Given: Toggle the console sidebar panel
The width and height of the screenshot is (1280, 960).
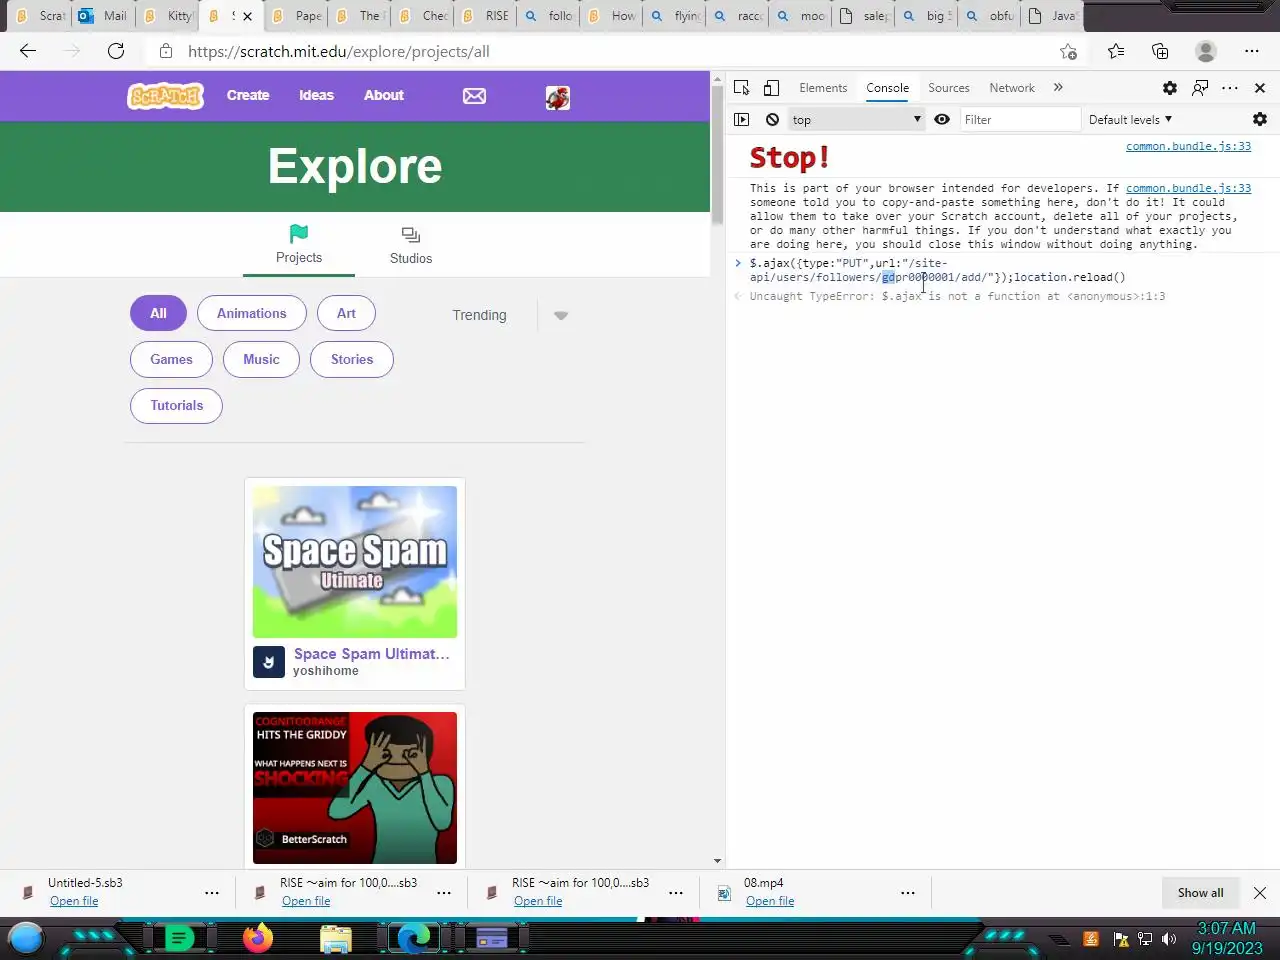Looking at the screenshot, I should (742, 119).
